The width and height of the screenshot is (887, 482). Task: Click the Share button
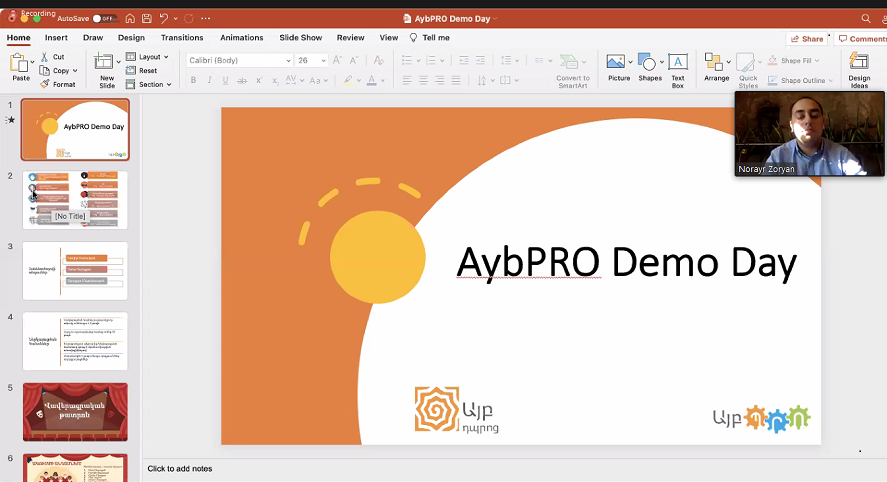point(807,38)
